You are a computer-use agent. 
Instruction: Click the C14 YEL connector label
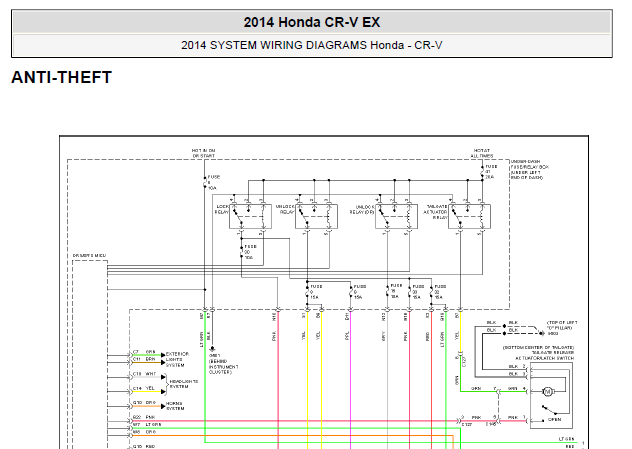click(143, 388)
